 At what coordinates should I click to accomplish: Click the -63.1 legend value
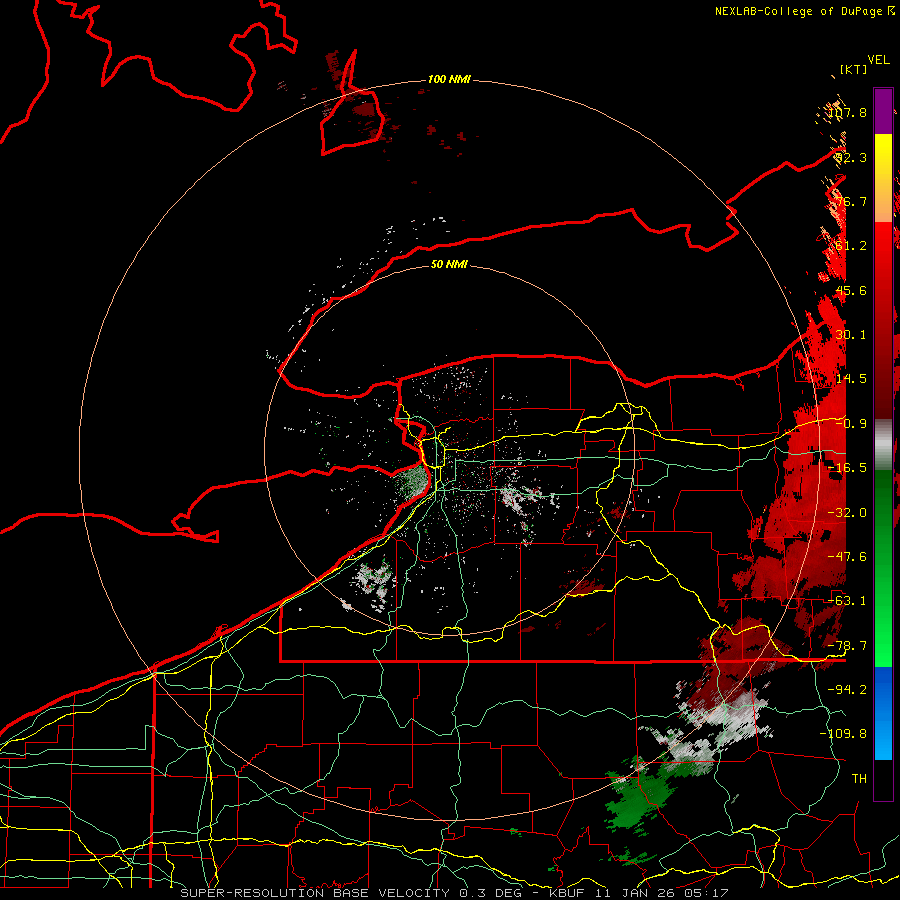pos(847,601)
